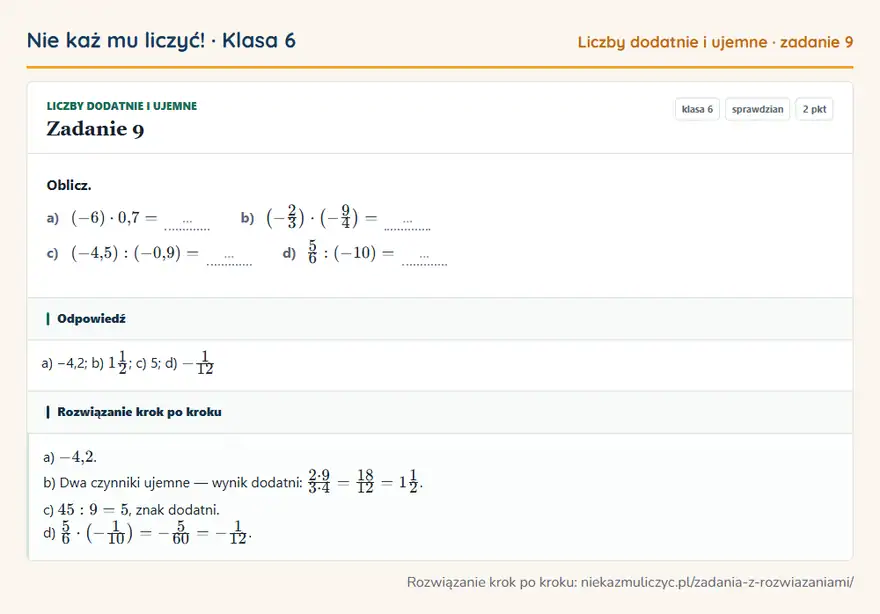Click the expression (−4,5) : (−0,9)

pos(126,253)
